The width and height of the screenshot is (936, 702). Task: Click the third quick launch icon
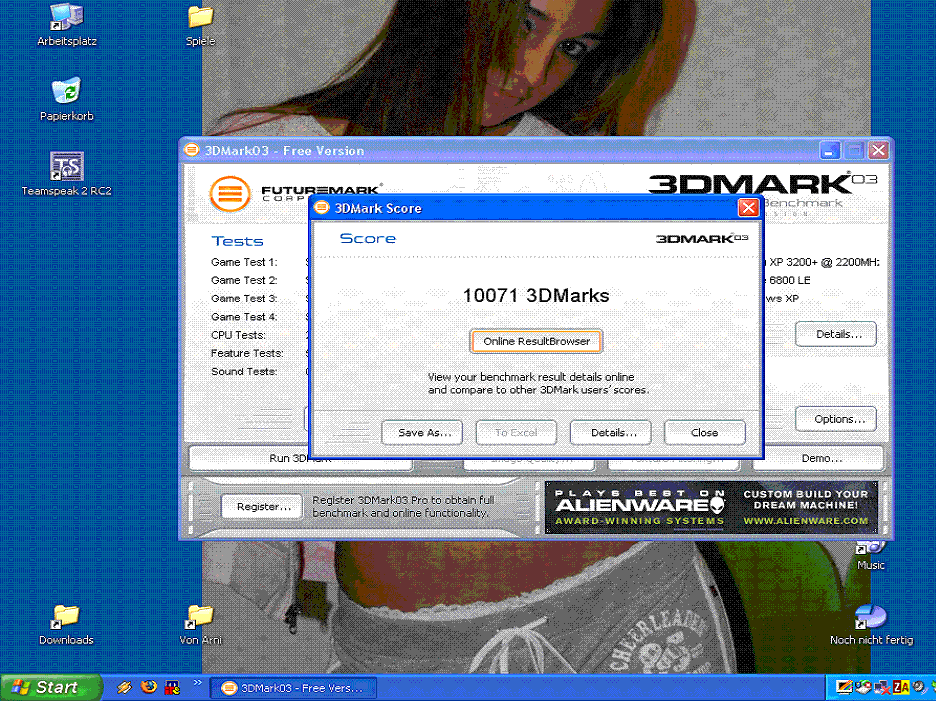(173, 688)
